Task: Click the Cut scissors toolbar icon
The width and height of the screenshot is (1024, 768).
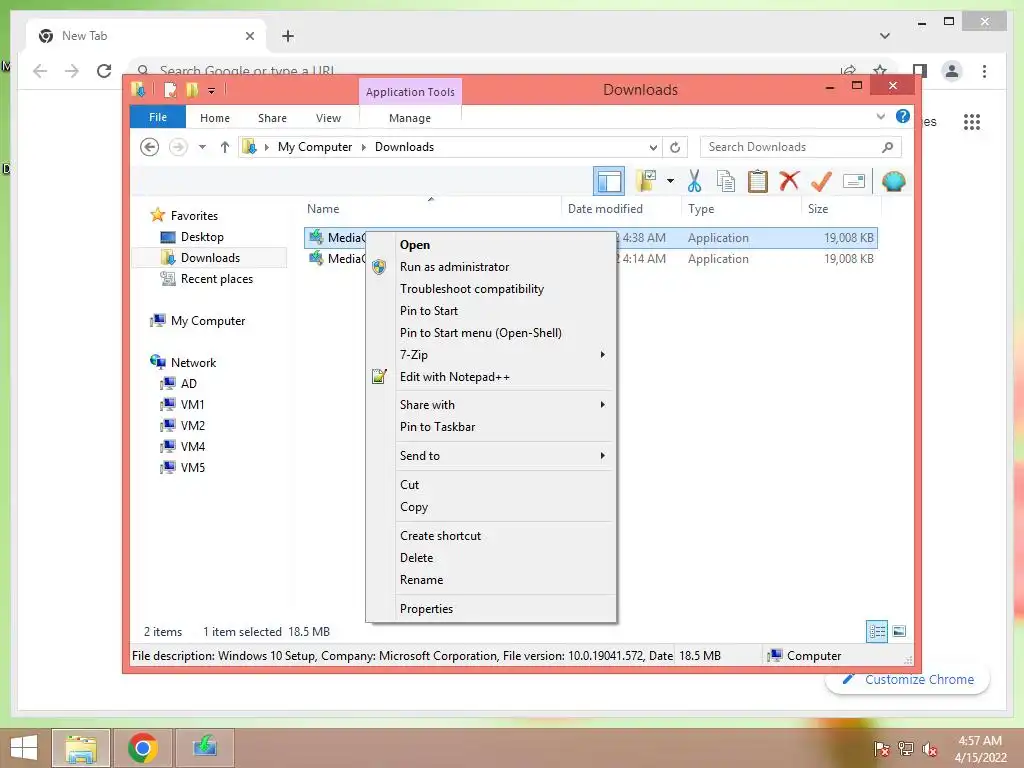Action: tap(694, 181)
